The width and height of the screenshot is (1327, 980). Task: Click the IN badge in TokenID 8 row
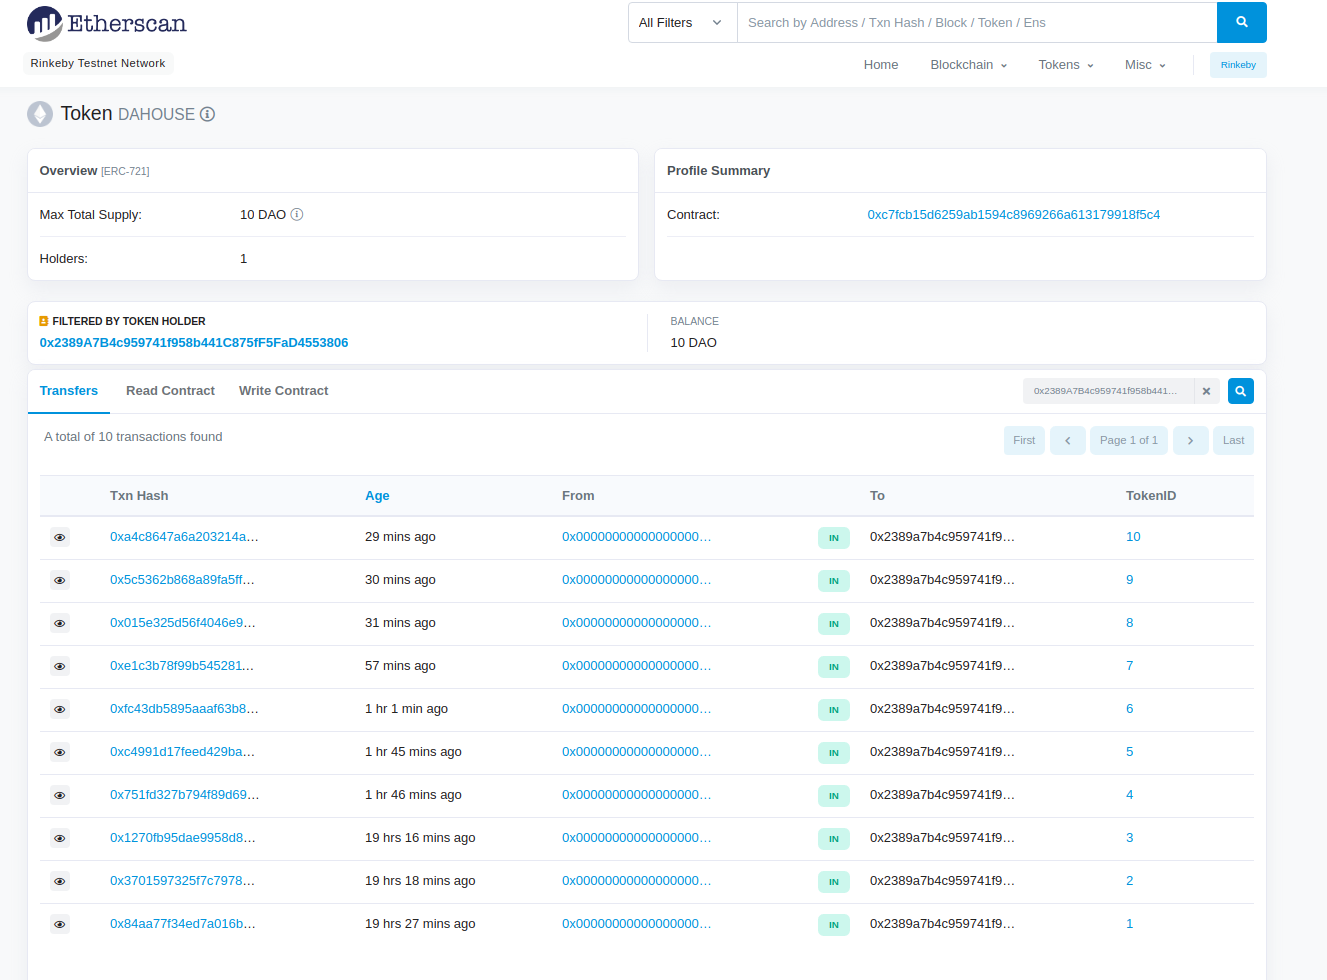pyautogui.click(x=834, y=624)
